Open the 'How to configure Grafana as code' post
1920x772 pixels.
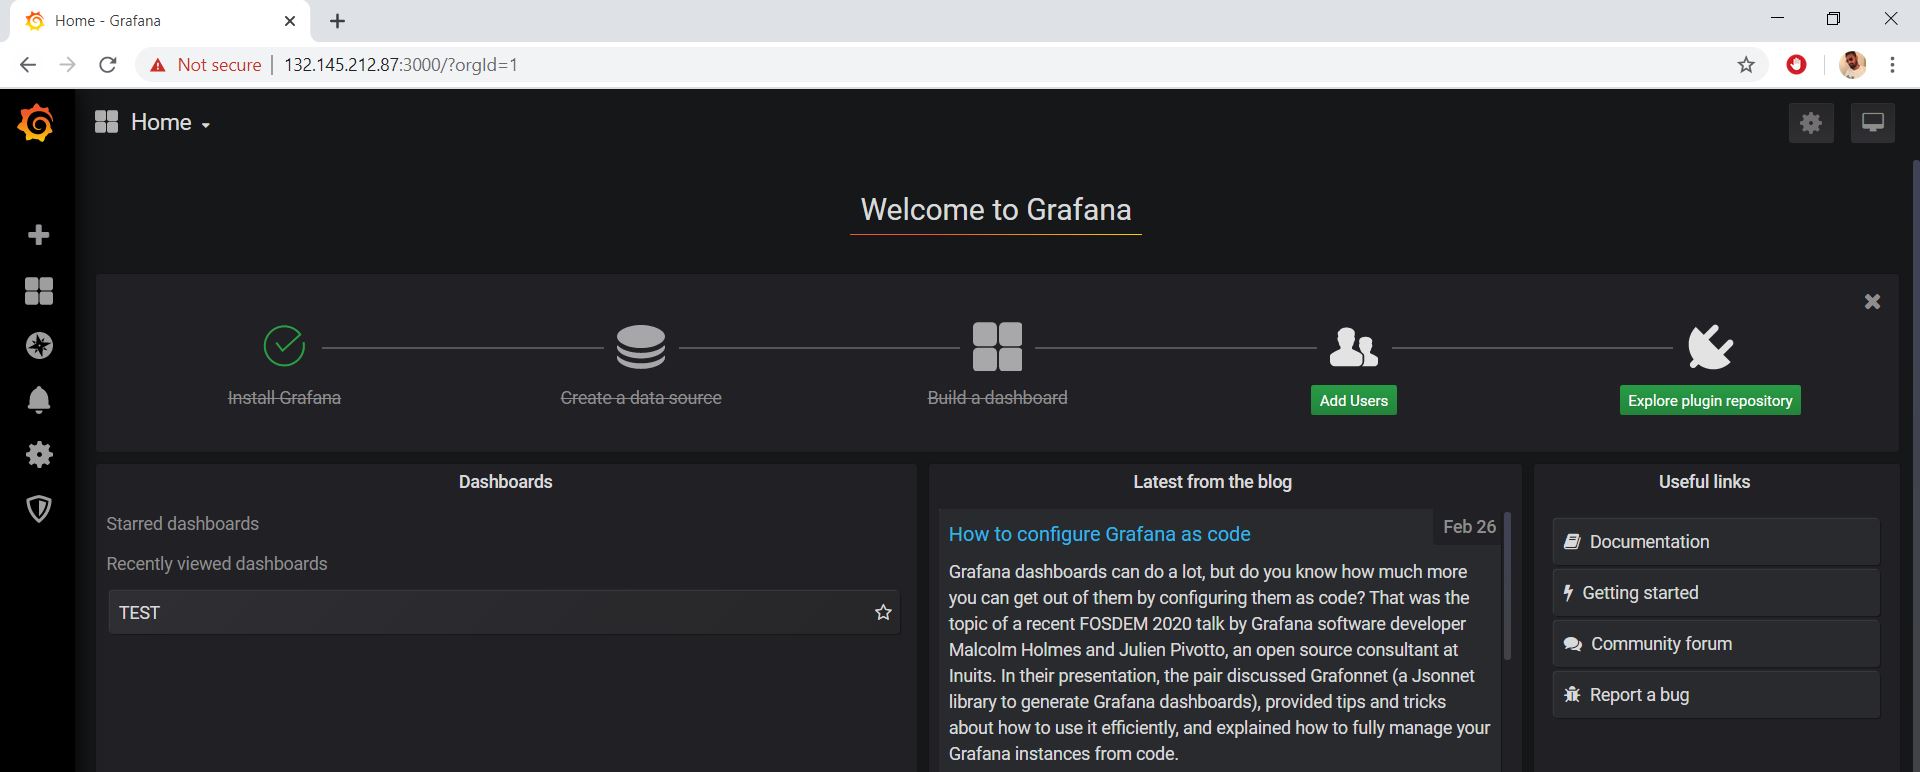click(x=1099, y=534)
